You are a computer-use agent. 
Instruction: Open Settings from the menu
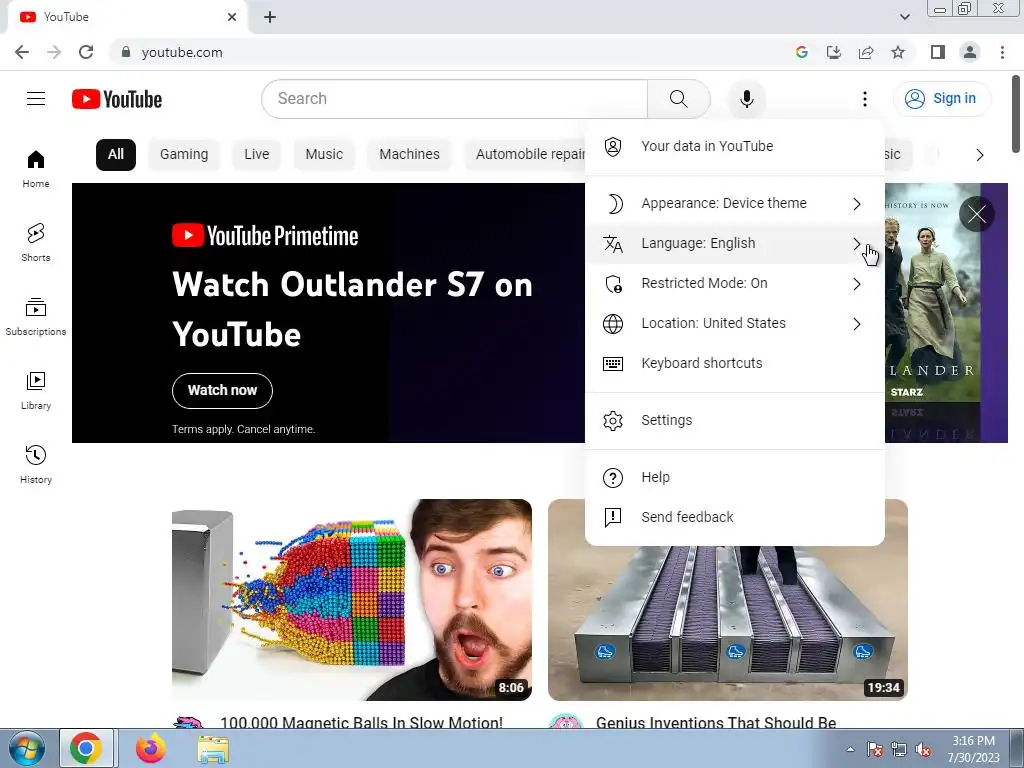coord(735,421)
